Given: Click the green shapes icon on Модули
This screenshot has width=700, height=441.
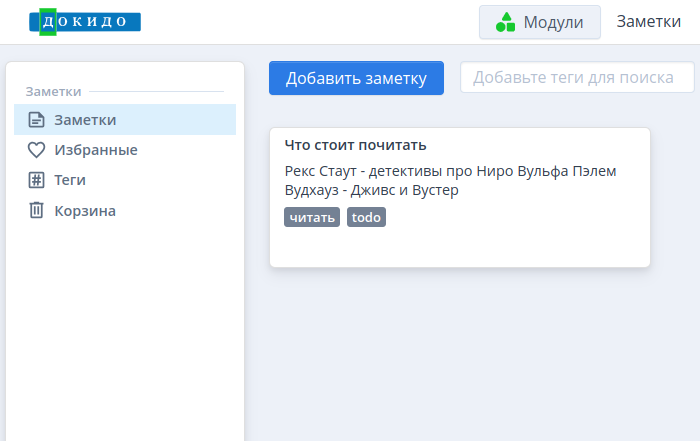Looking at the screenshot, I should tap(506, 22).
